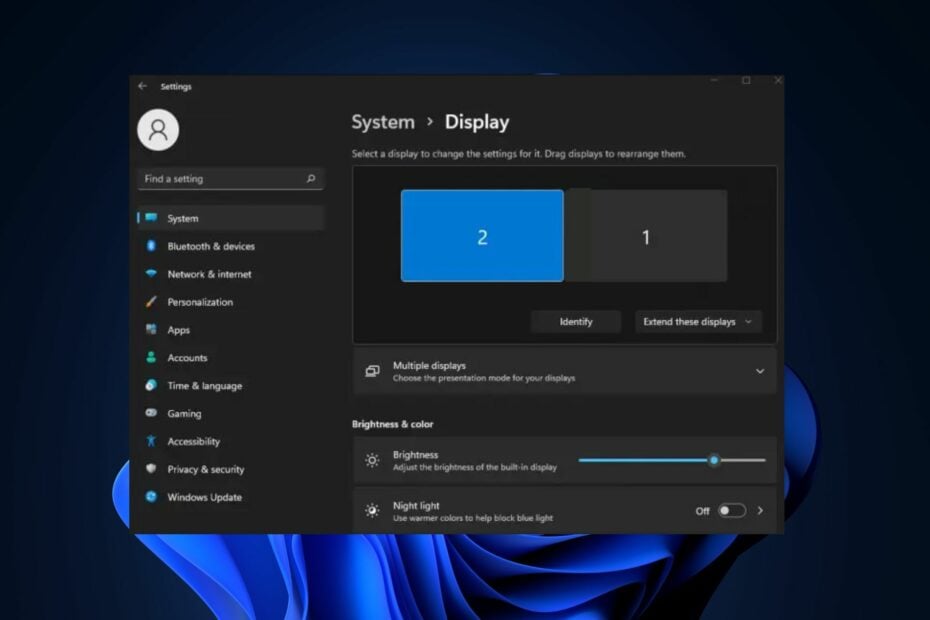This screenshot has width=930, height=620.
Task: Click the Brightness slider handle
Action: tap(714, 460)
